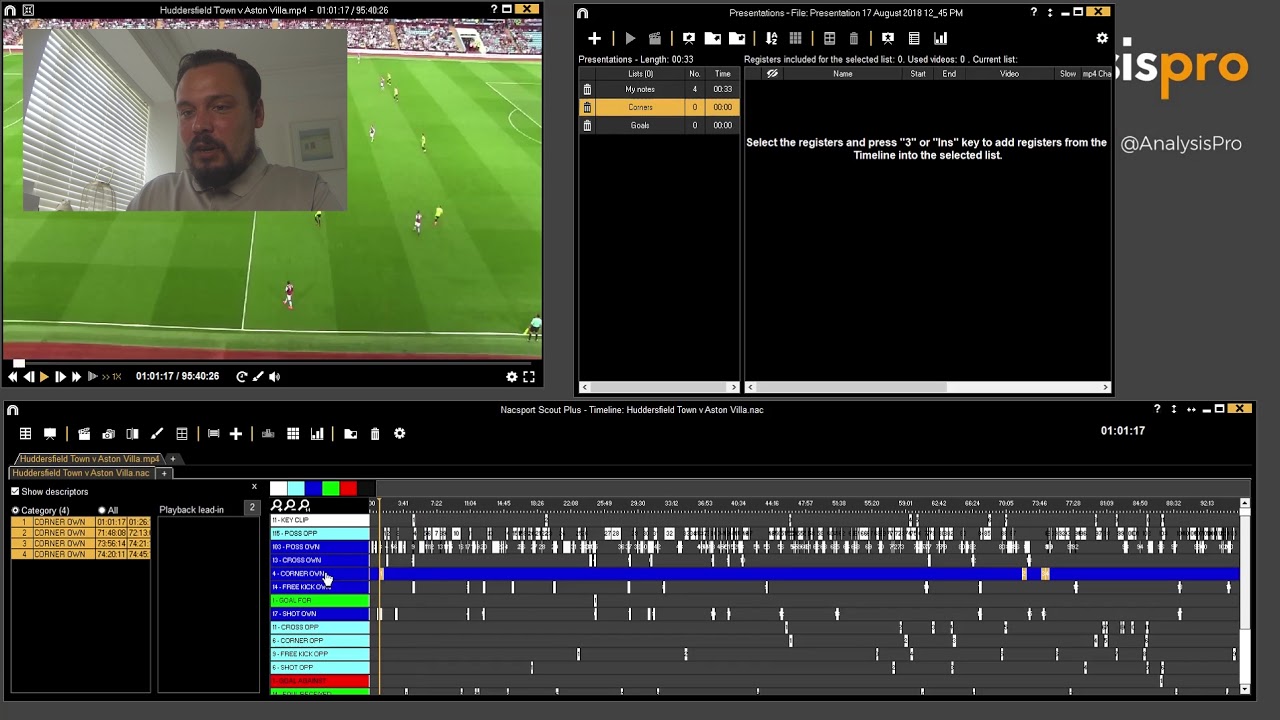
Task: Select the drawing brush in Timeline toolbar
Action: 157,434
